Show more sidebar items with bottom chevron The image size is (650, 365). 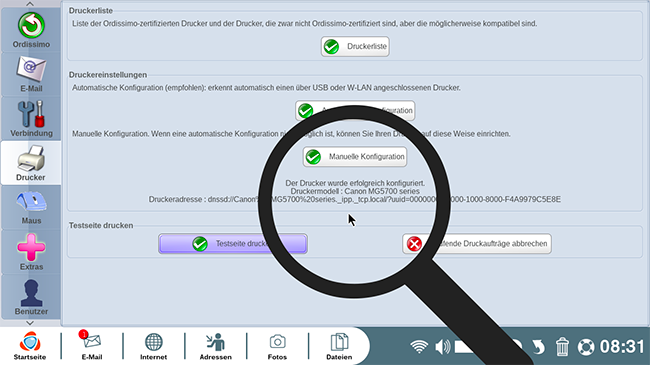click(x=30, y=323)
